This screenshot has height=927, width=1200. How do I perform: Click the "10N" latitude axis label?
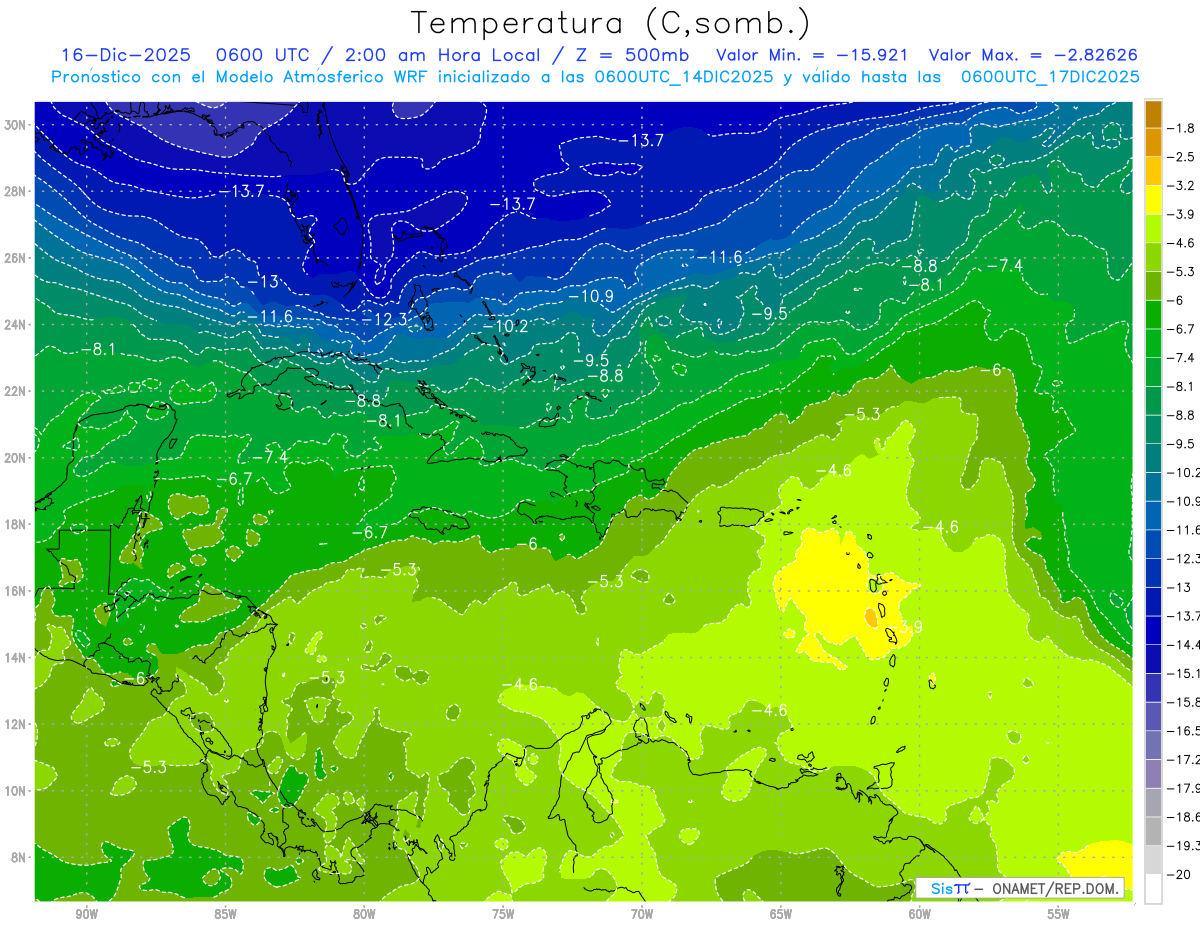(16, 790)
